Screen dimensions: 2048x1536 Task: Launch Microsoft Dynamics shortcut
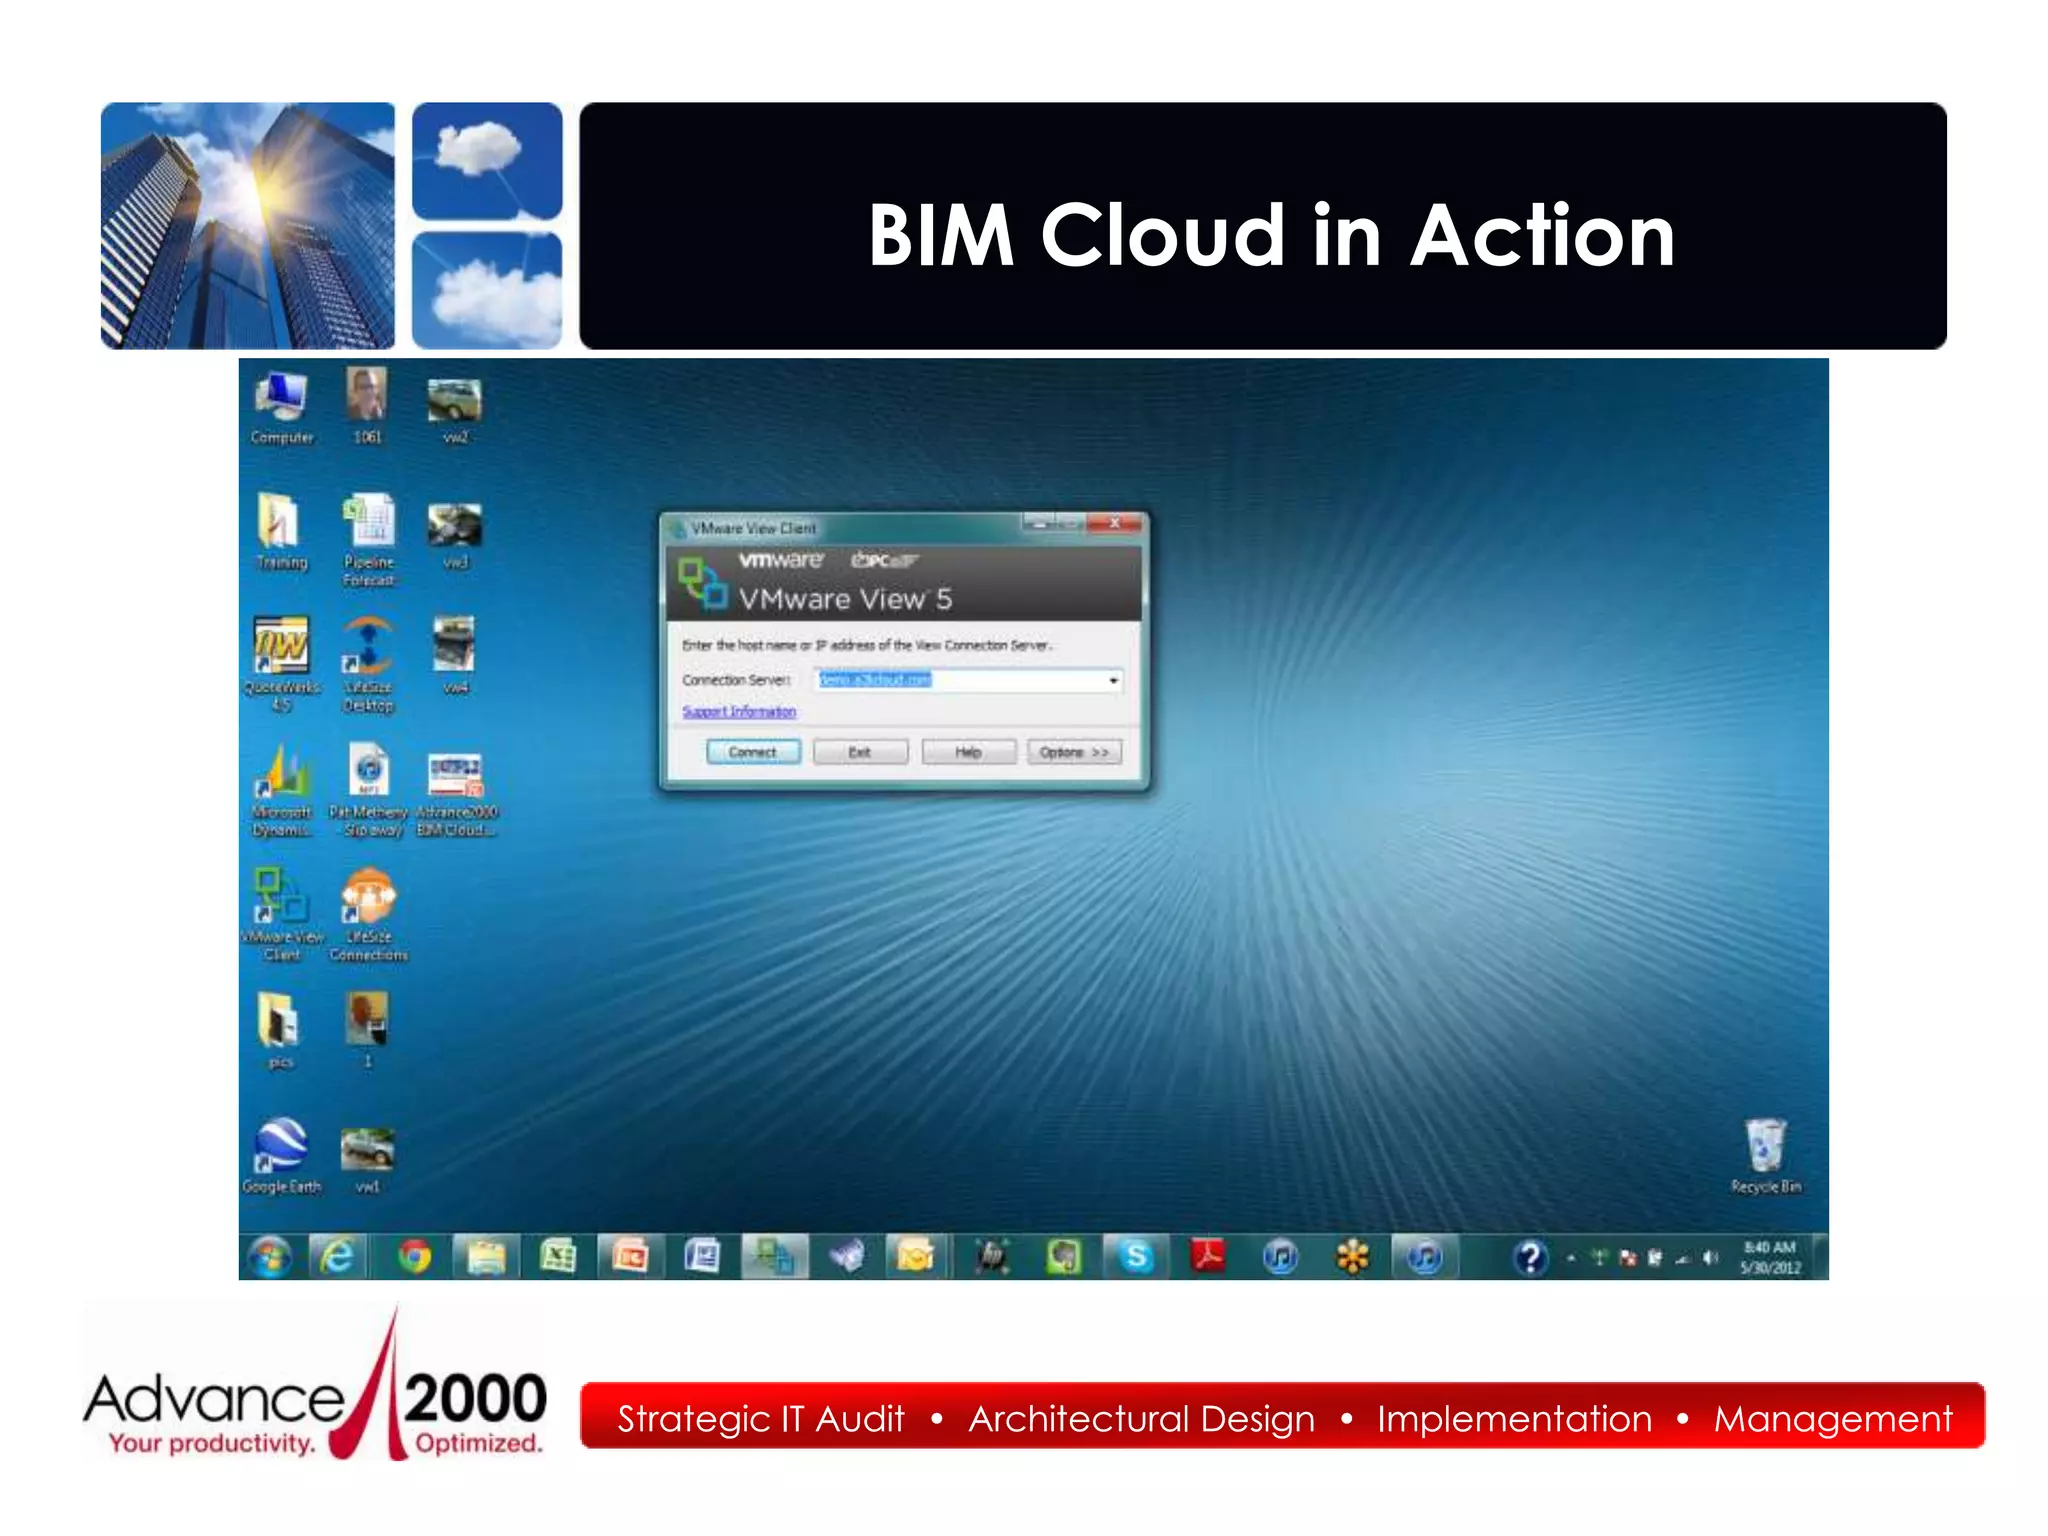tap(281, 789)
